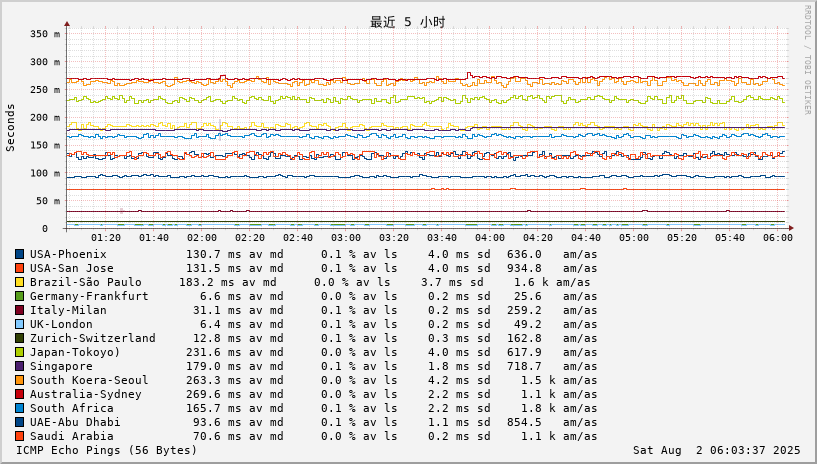Image resolution: width=817 pixels, height=464 pixels.
Task: Click the Australia-Sydney red legend swatch
Action: click(19, 394)
